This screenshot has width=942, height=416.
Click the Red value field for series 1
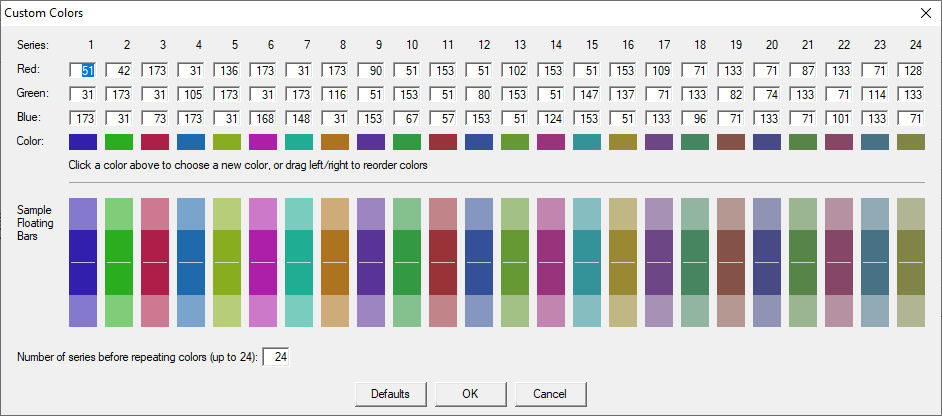click(84, 72)
